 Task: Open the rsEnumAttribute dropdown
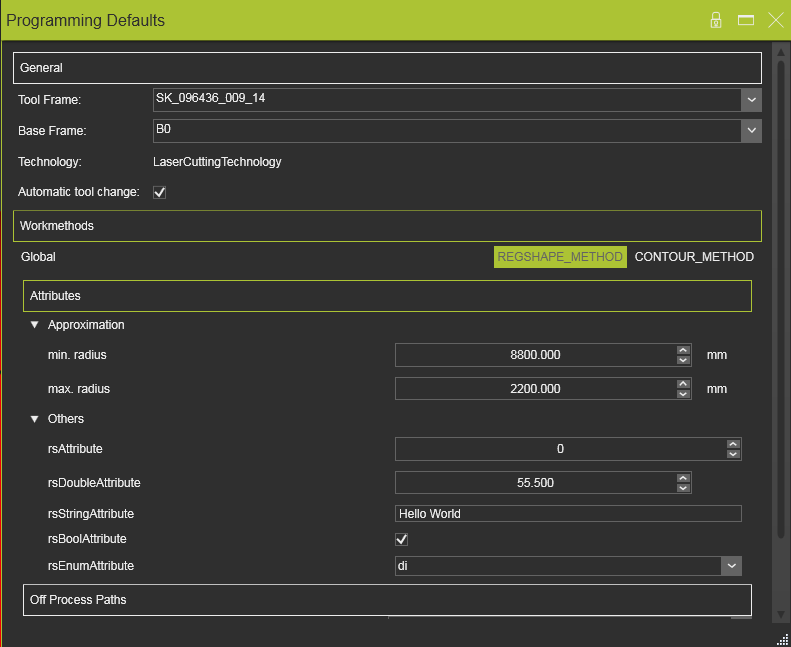pos(731,567)
